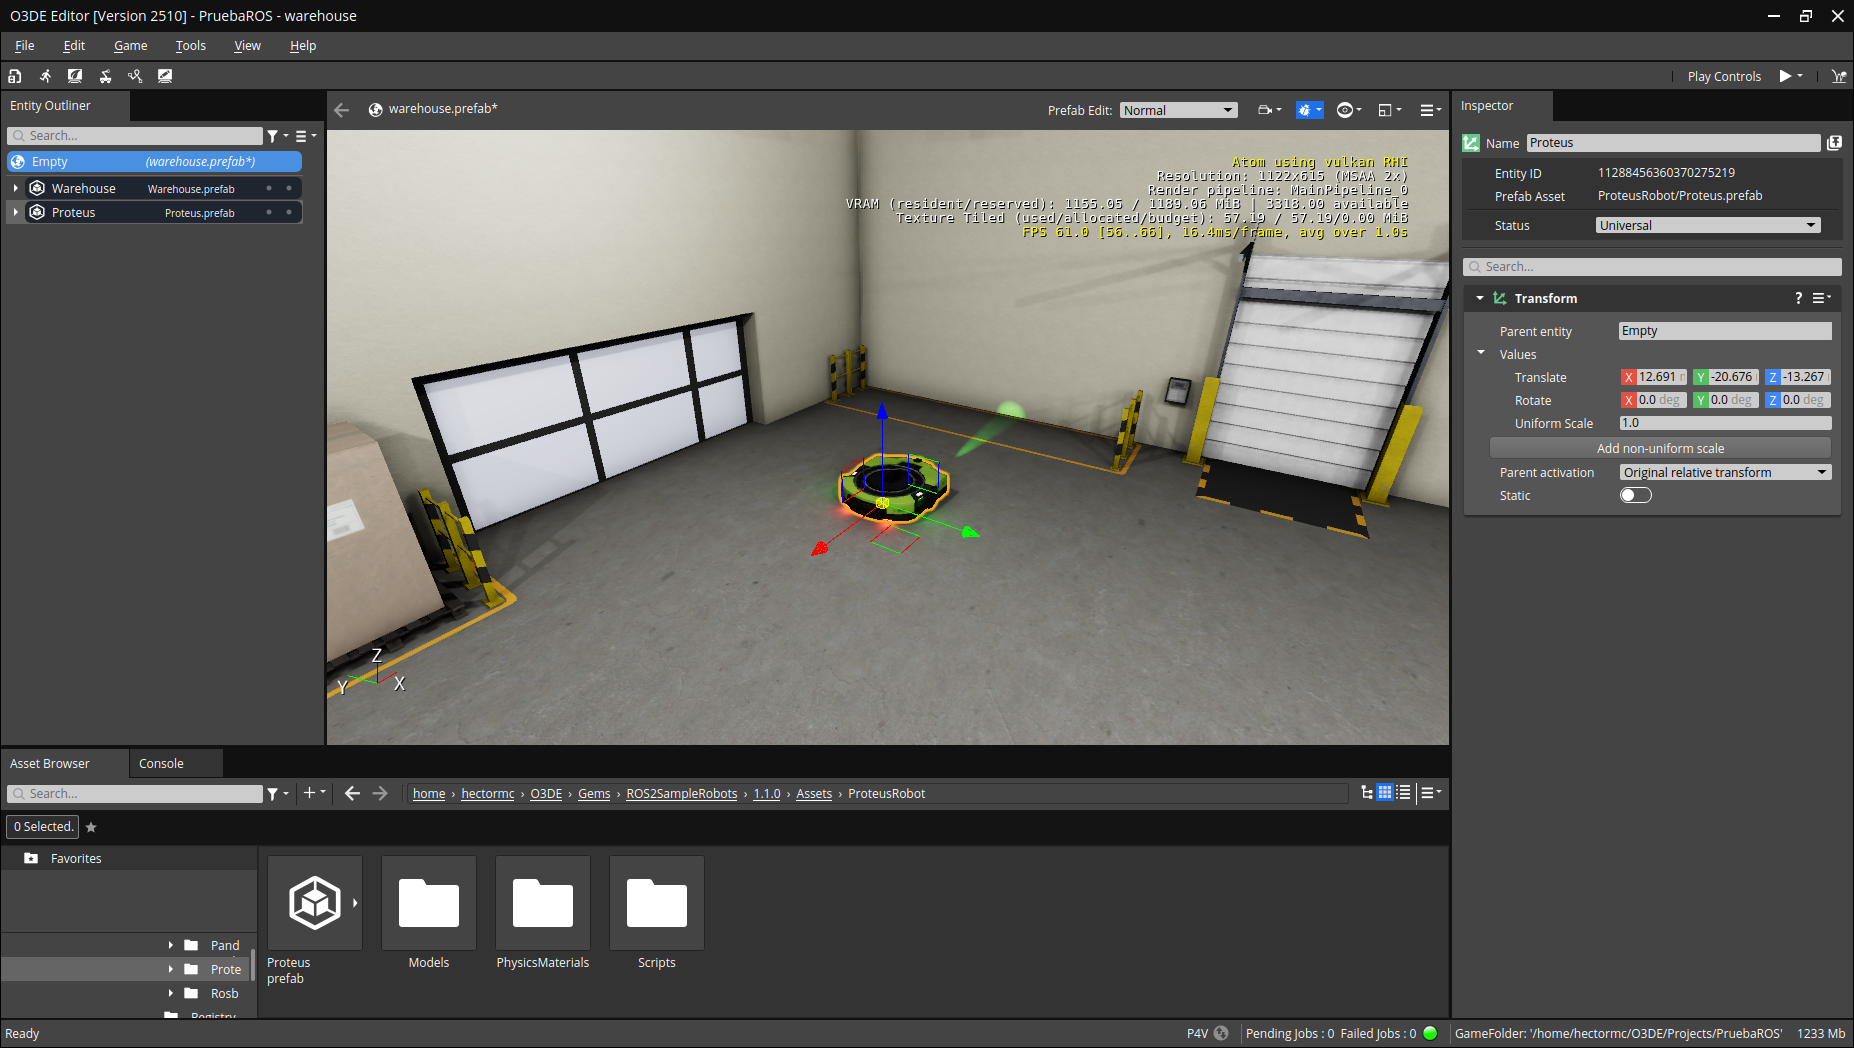Image resolution: width=1854 pixels, height=1048 pixels.
Task: Click the running figure animation toolbar icon
Action: click(45, 76)
